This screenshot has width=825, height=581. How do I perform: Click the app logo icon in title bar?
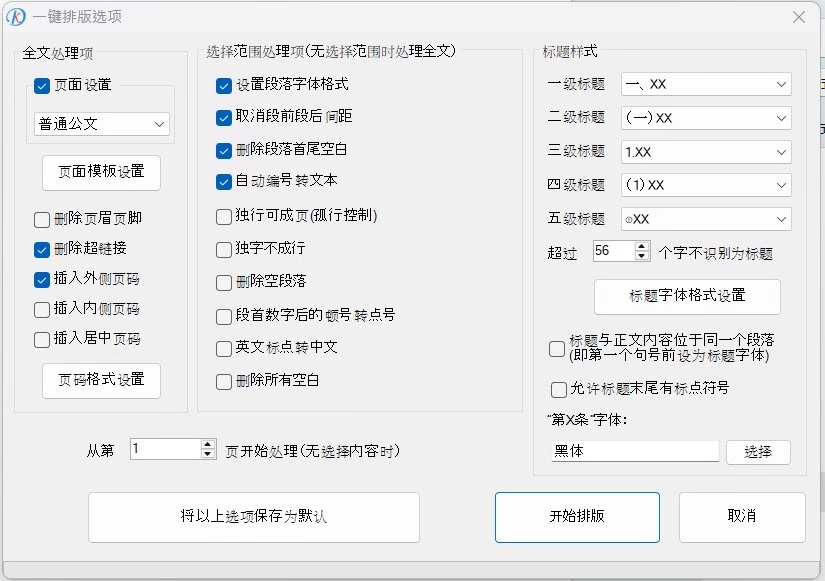click(16, 17)
